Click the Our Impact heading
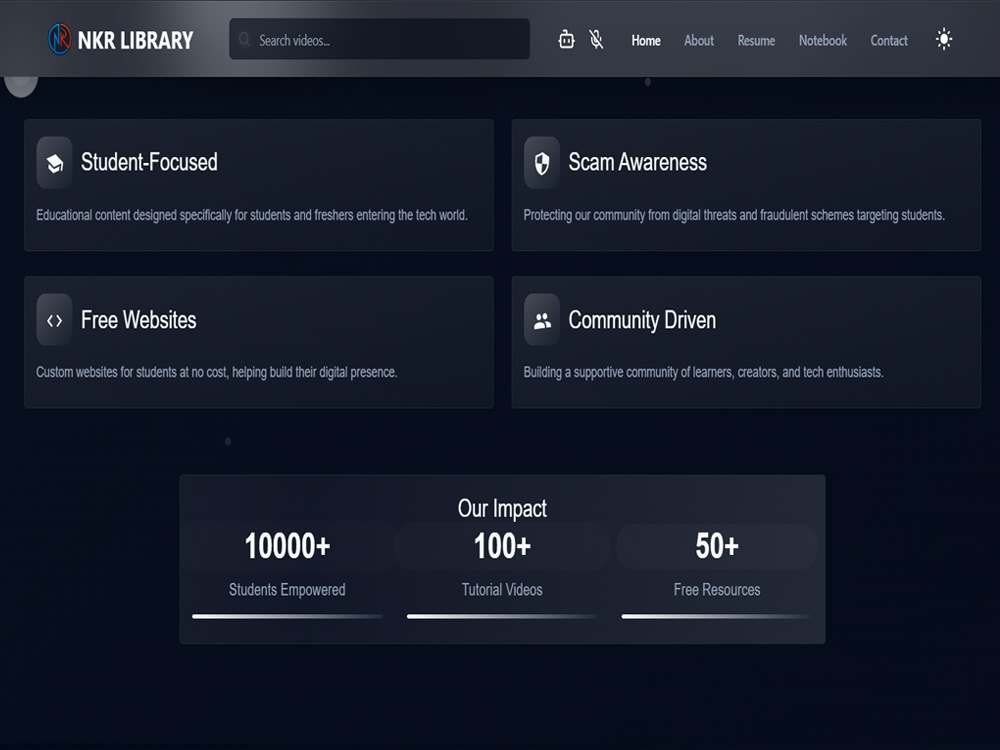This screenshot has width=1000, height=750. [x=502, y=508]
